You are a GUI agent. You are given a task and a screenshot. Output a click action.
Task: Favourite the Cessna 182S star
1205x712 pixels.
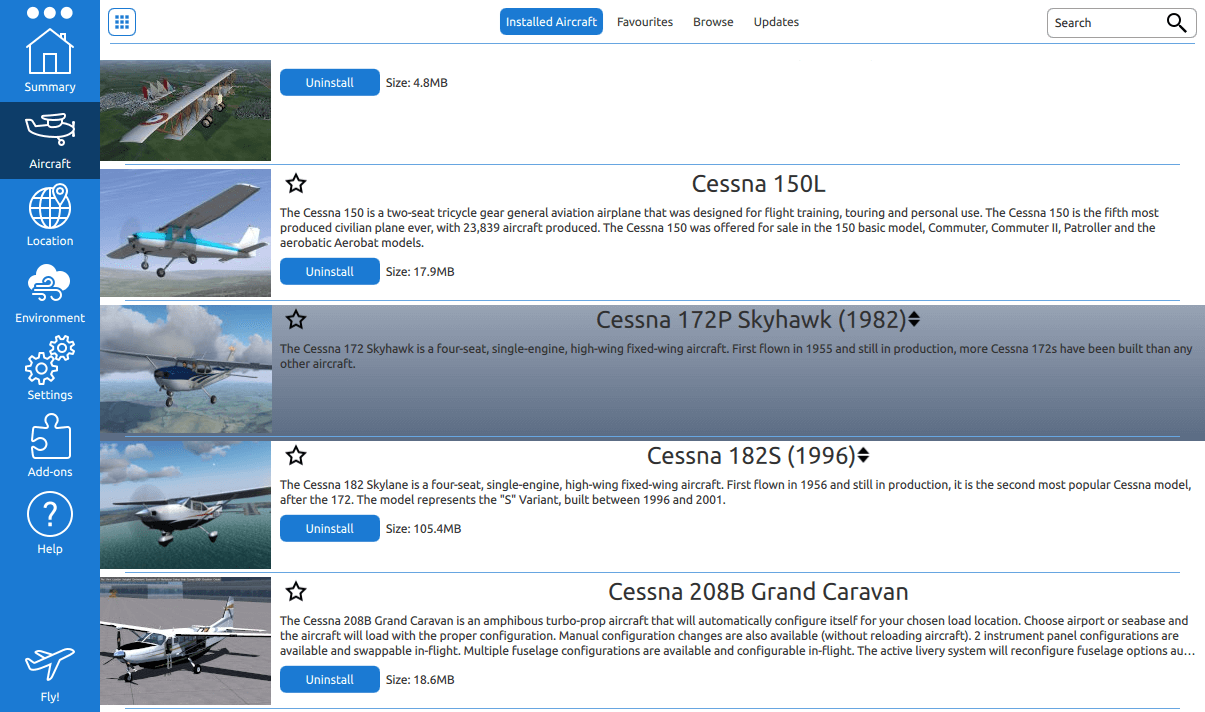296,456
